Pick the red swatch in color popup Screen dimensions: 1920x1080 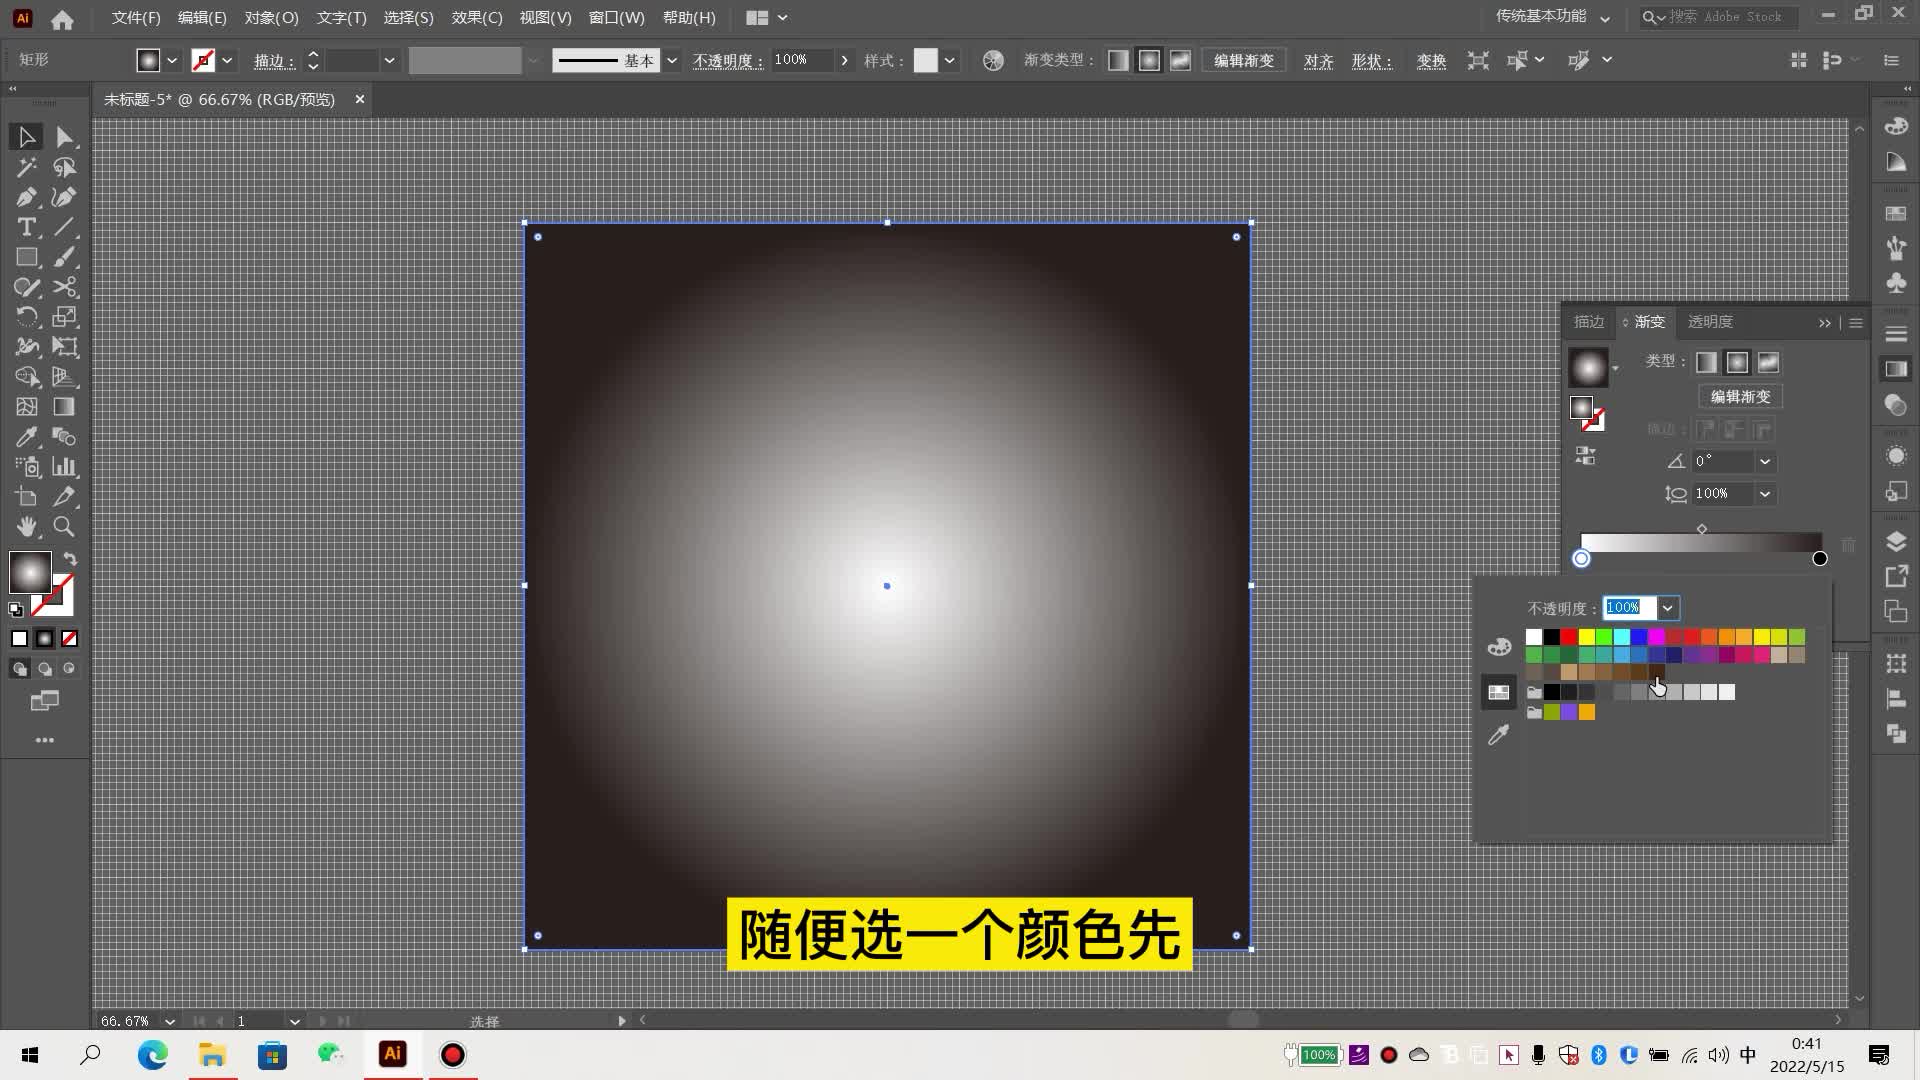[1569, 637]
